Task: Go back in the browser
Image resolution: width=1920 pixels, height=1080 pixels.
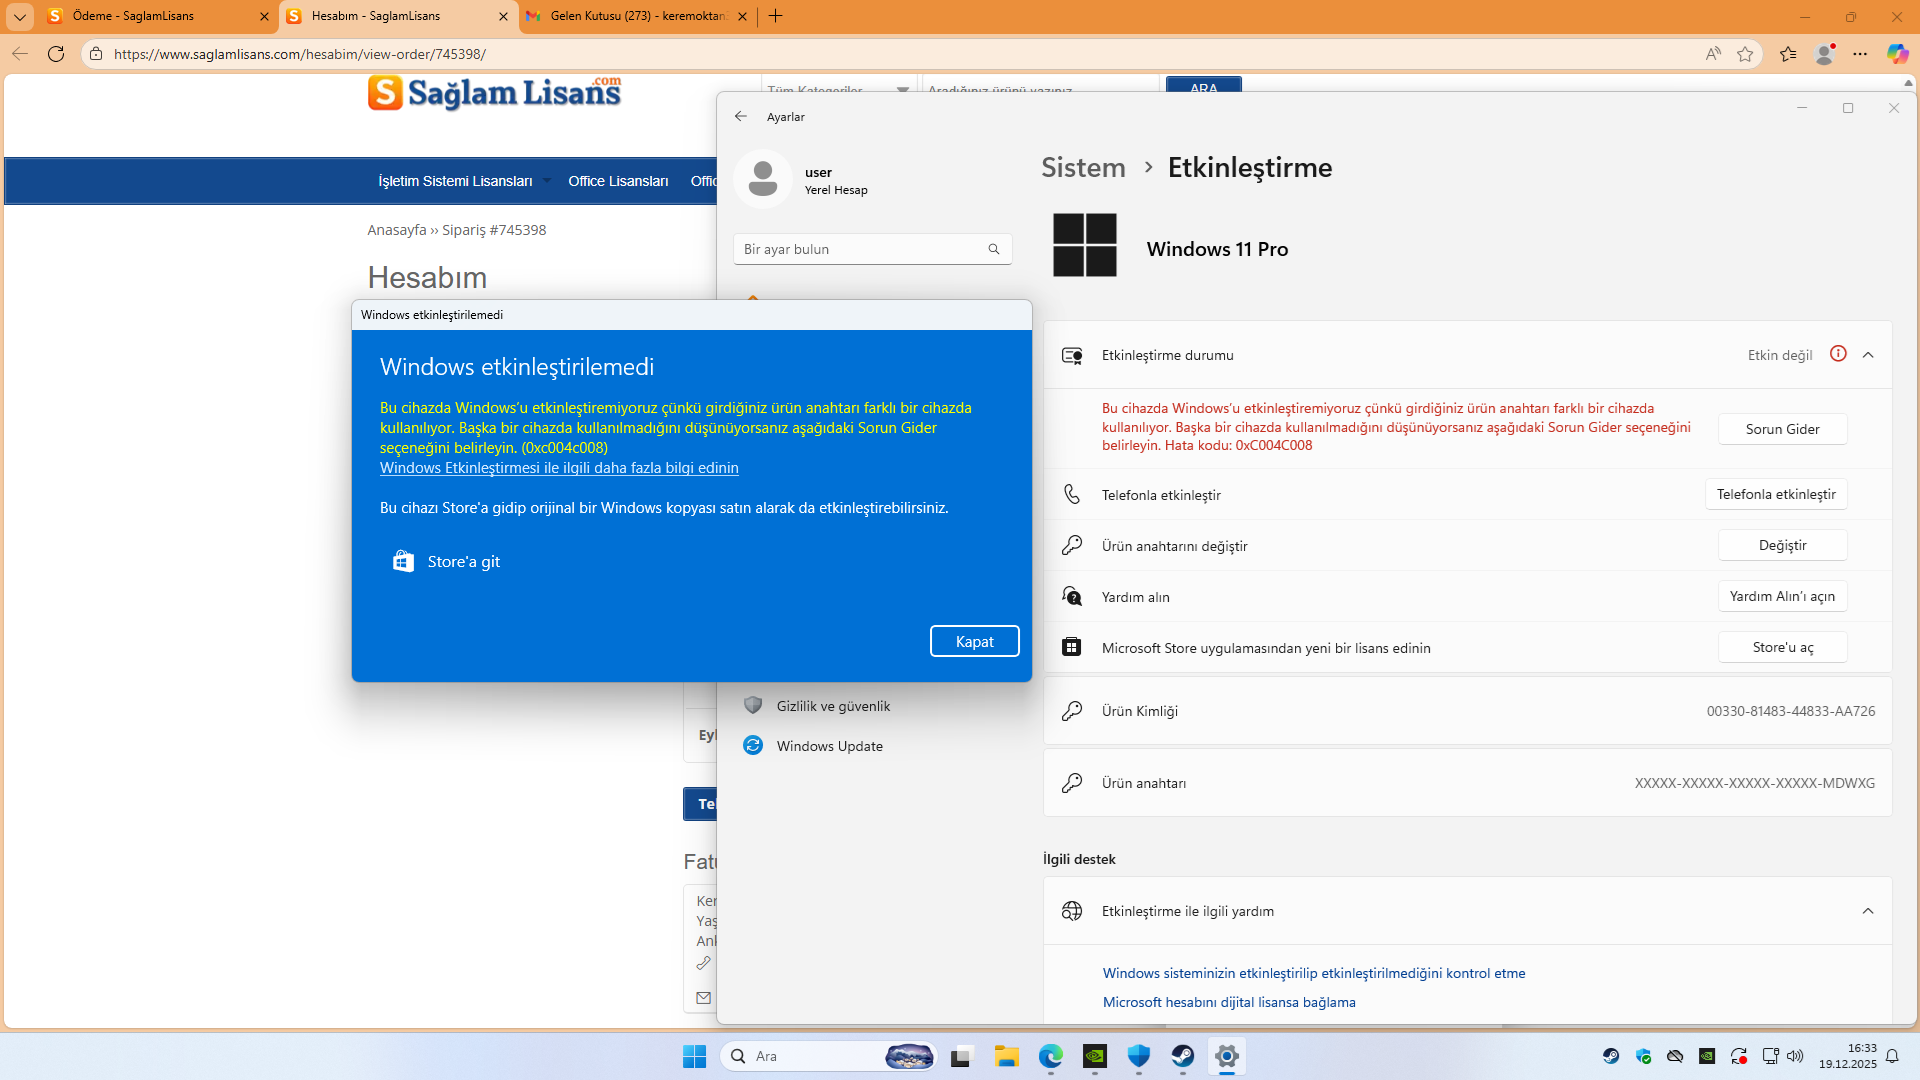Action: pyautogui.click(x=20, y=54)
